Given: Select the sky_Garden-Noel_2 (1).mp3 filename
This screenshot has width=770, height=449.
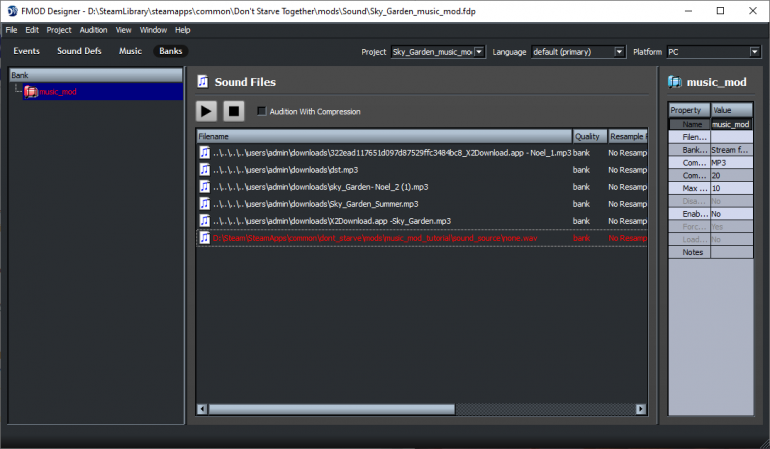Looking at the screenshot, I should [x=320, y=187].
